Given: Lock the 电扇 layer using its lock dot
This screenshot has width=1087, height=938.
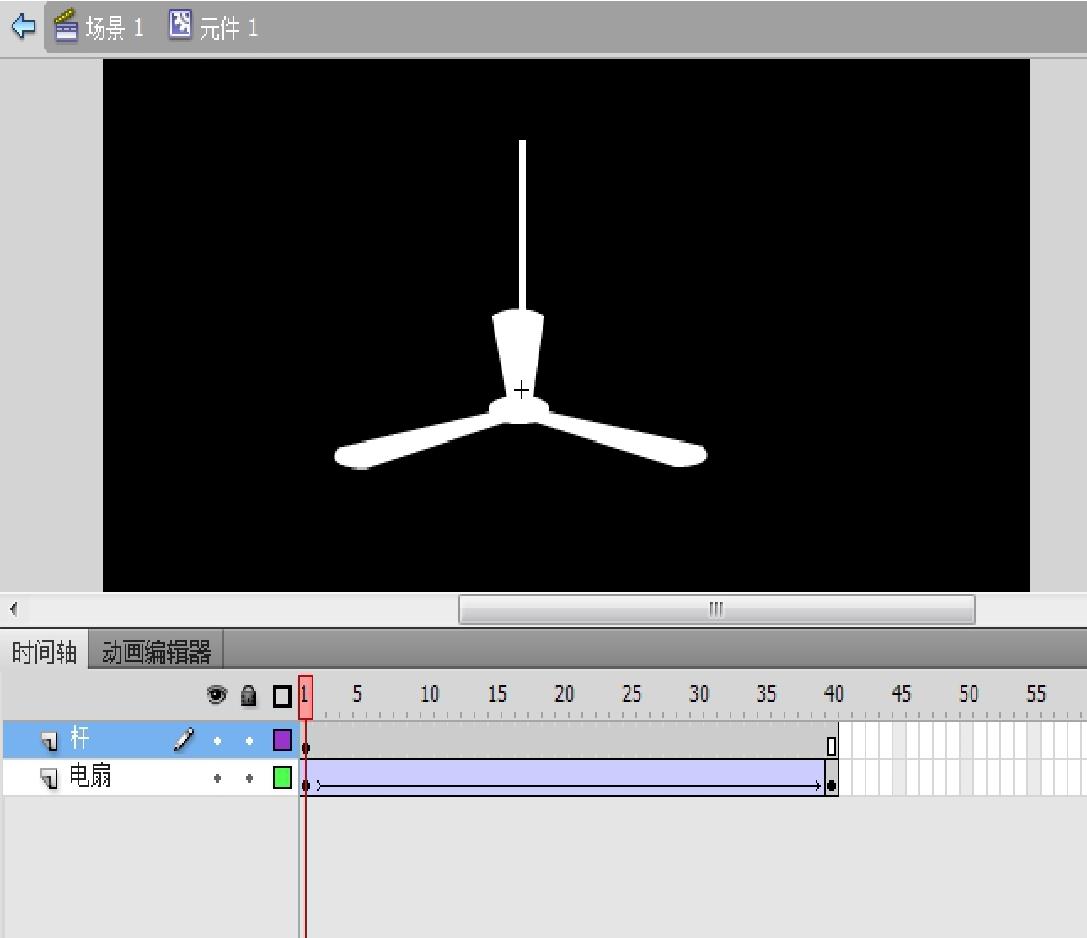Looking at the screenshot, I should click(249, 778).
